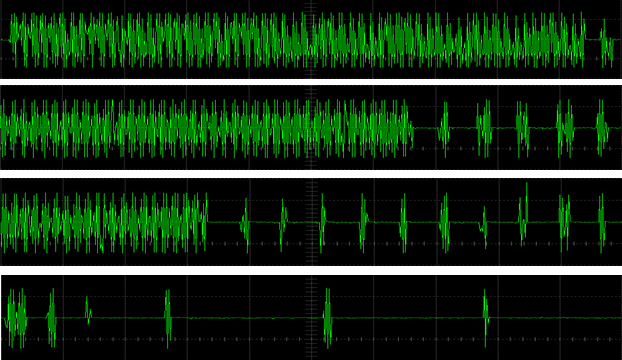Select the bottom trace pulse at center gridline
This screenshot has height=360, width=622.
pos(327,318)
